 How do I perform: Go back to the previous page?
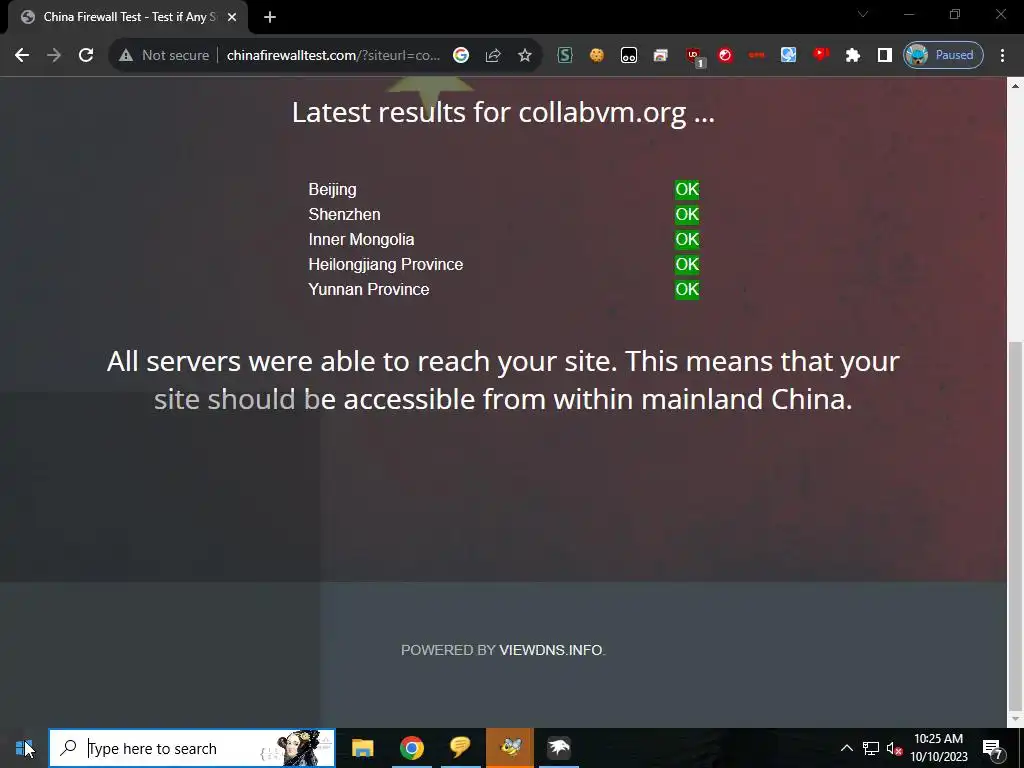tap(22, 56)
